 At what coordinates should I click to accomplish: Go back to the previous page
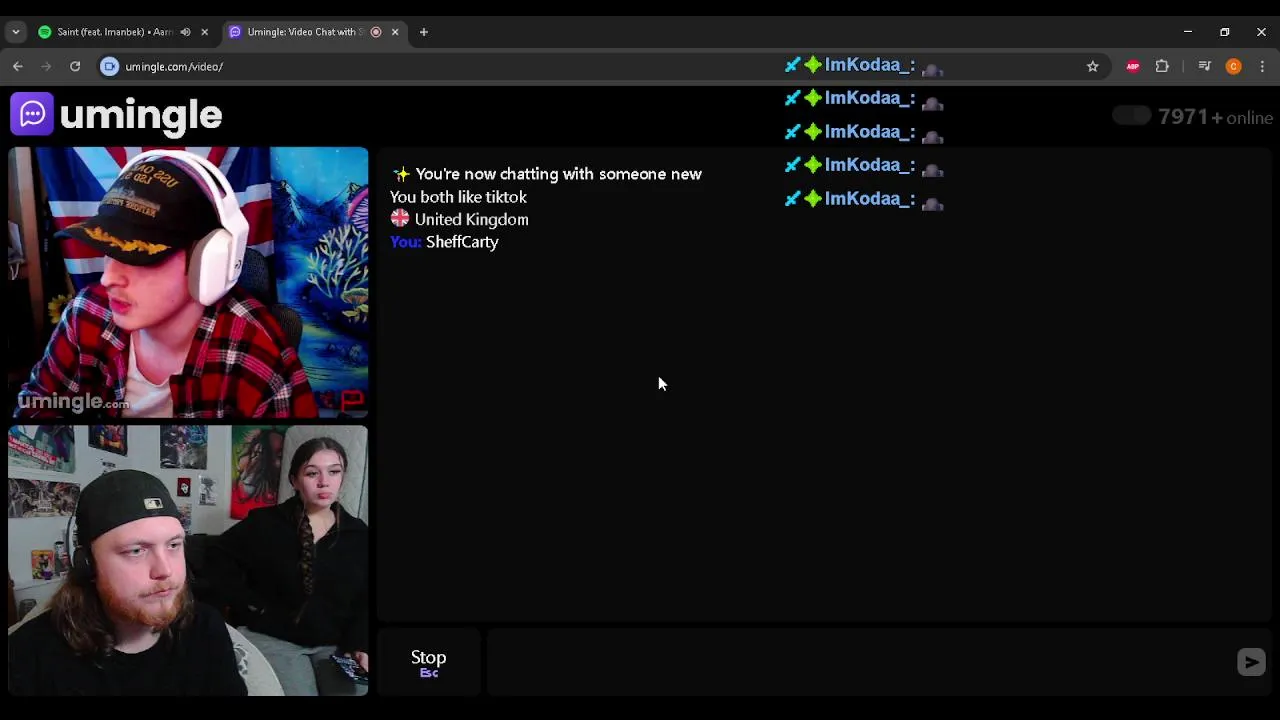pos(18,66)
